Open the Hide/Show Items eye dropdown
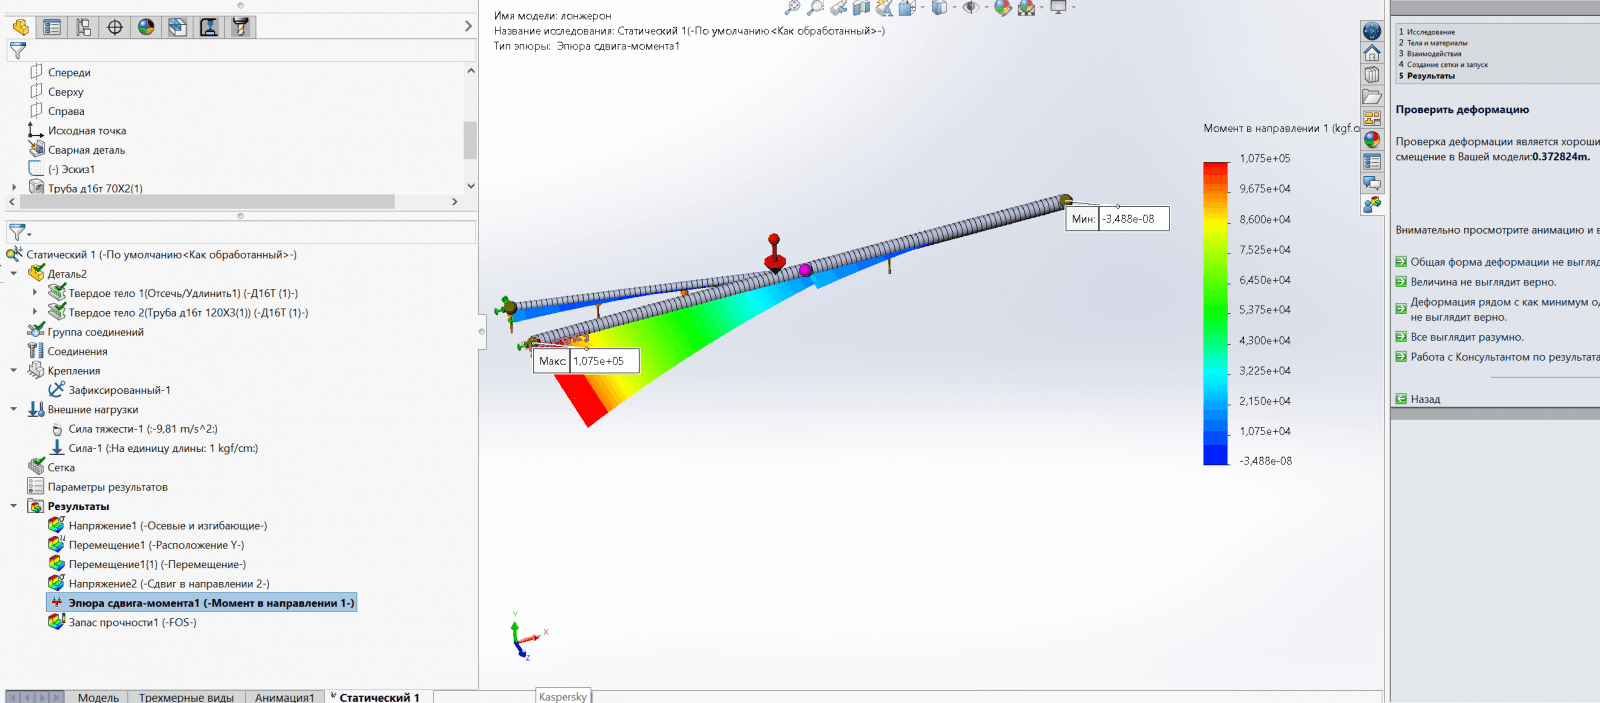This screenshot has height=703, width=1600. coord(971,8)
